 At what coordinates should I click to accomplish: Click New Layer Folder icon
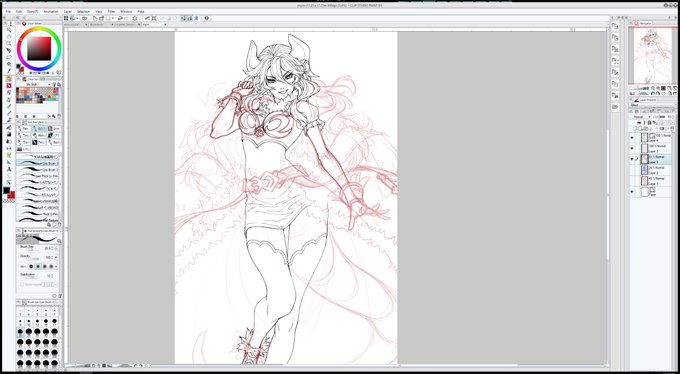pyautogui.click(x=646, y=128)
